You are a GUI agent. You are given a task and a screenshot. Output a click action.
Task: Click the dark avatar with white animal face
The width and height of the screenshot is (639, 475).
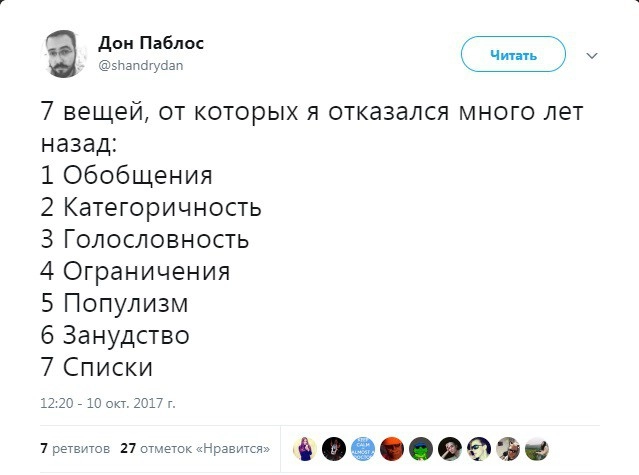point(334,449)
